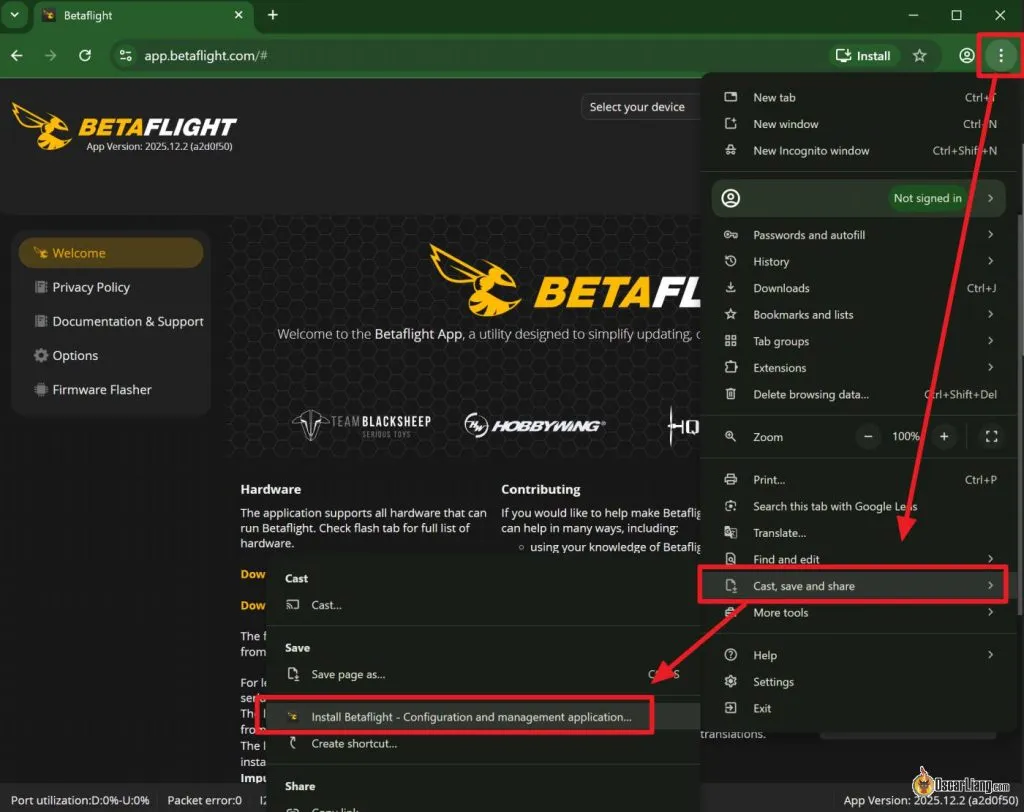Click Not signed in profile button
Viewport: 1024px width, 812px height.
tap(927, 198)
